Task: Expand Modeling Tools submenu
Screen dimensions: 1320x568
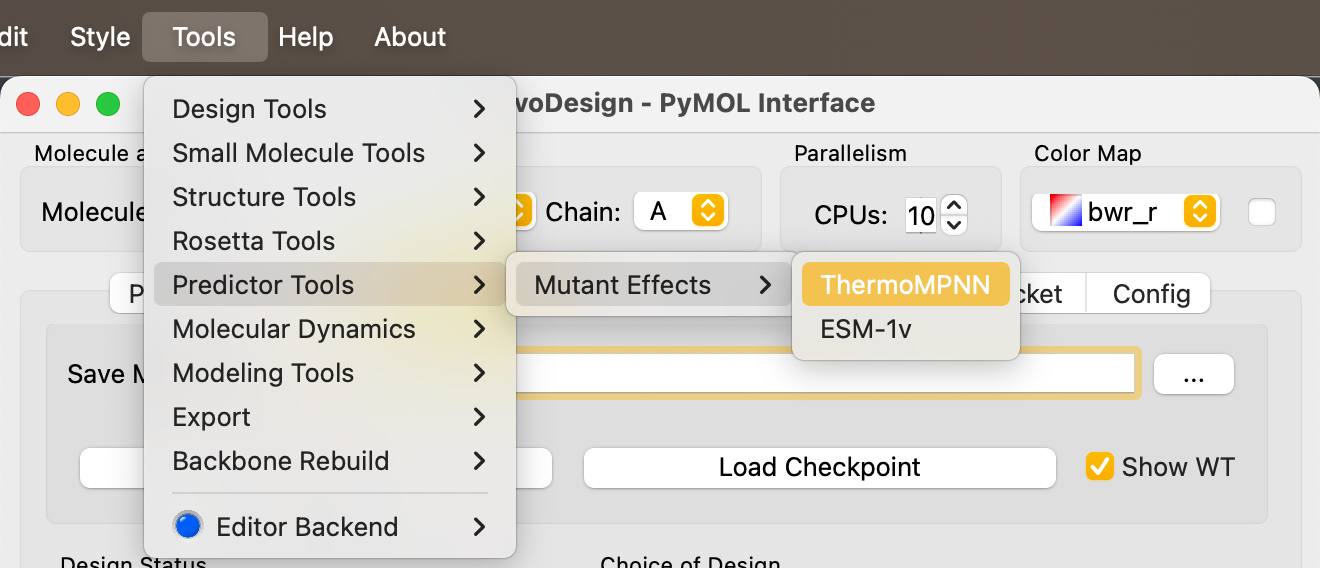Action: point(330,373)
